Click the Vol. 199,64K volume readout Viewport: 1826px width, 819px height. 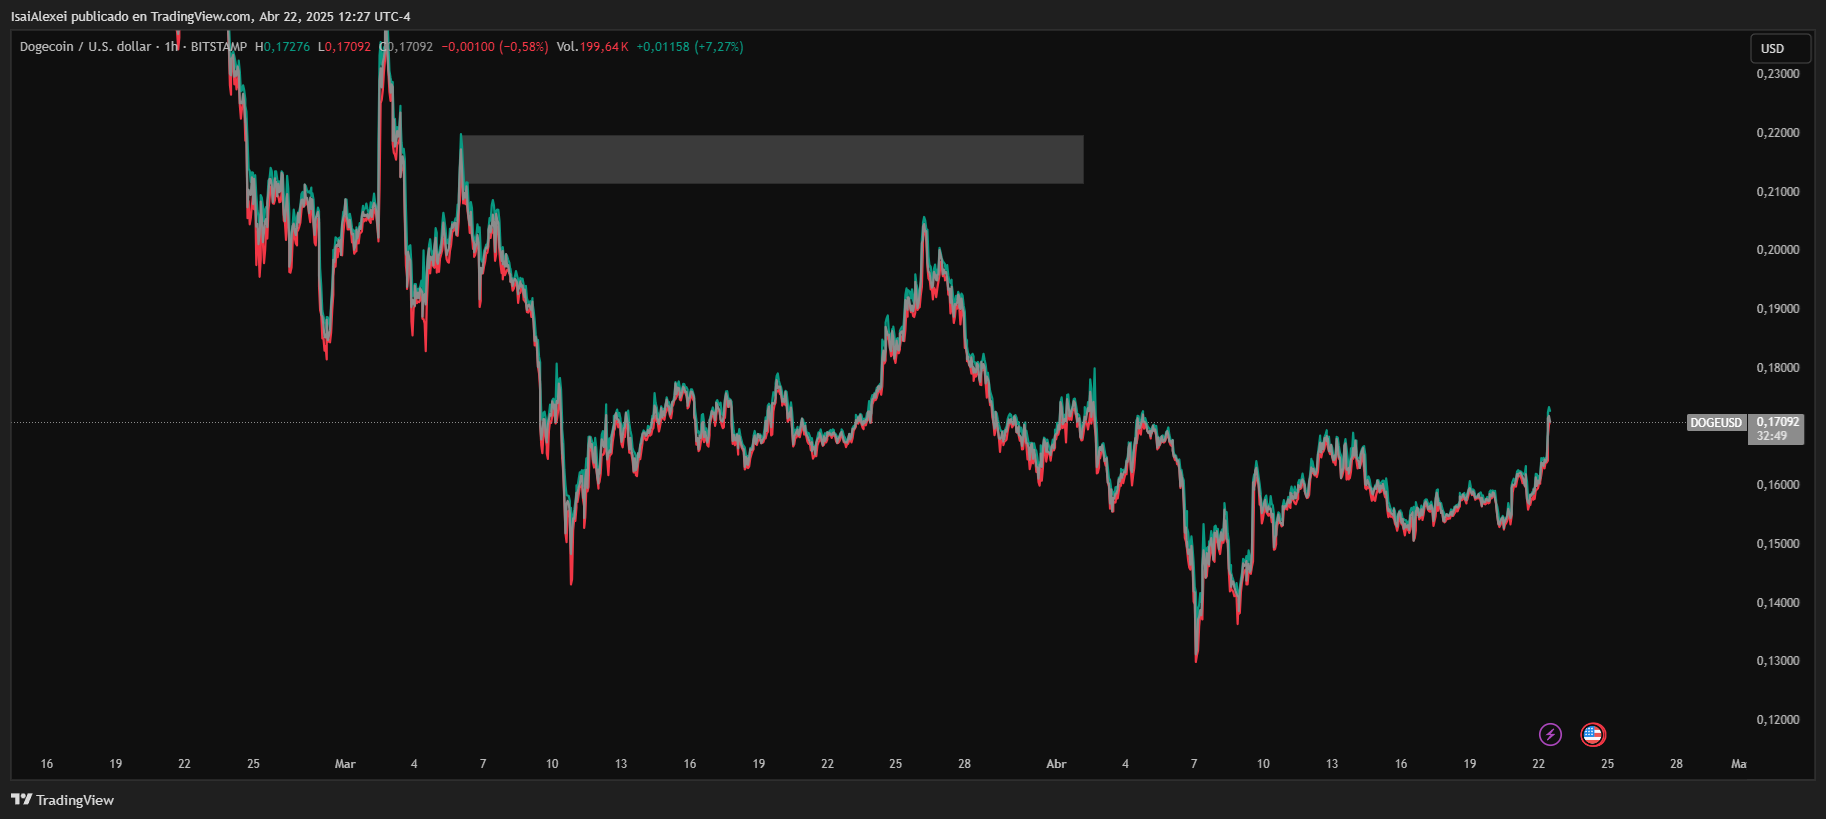(x=592, y=47)
